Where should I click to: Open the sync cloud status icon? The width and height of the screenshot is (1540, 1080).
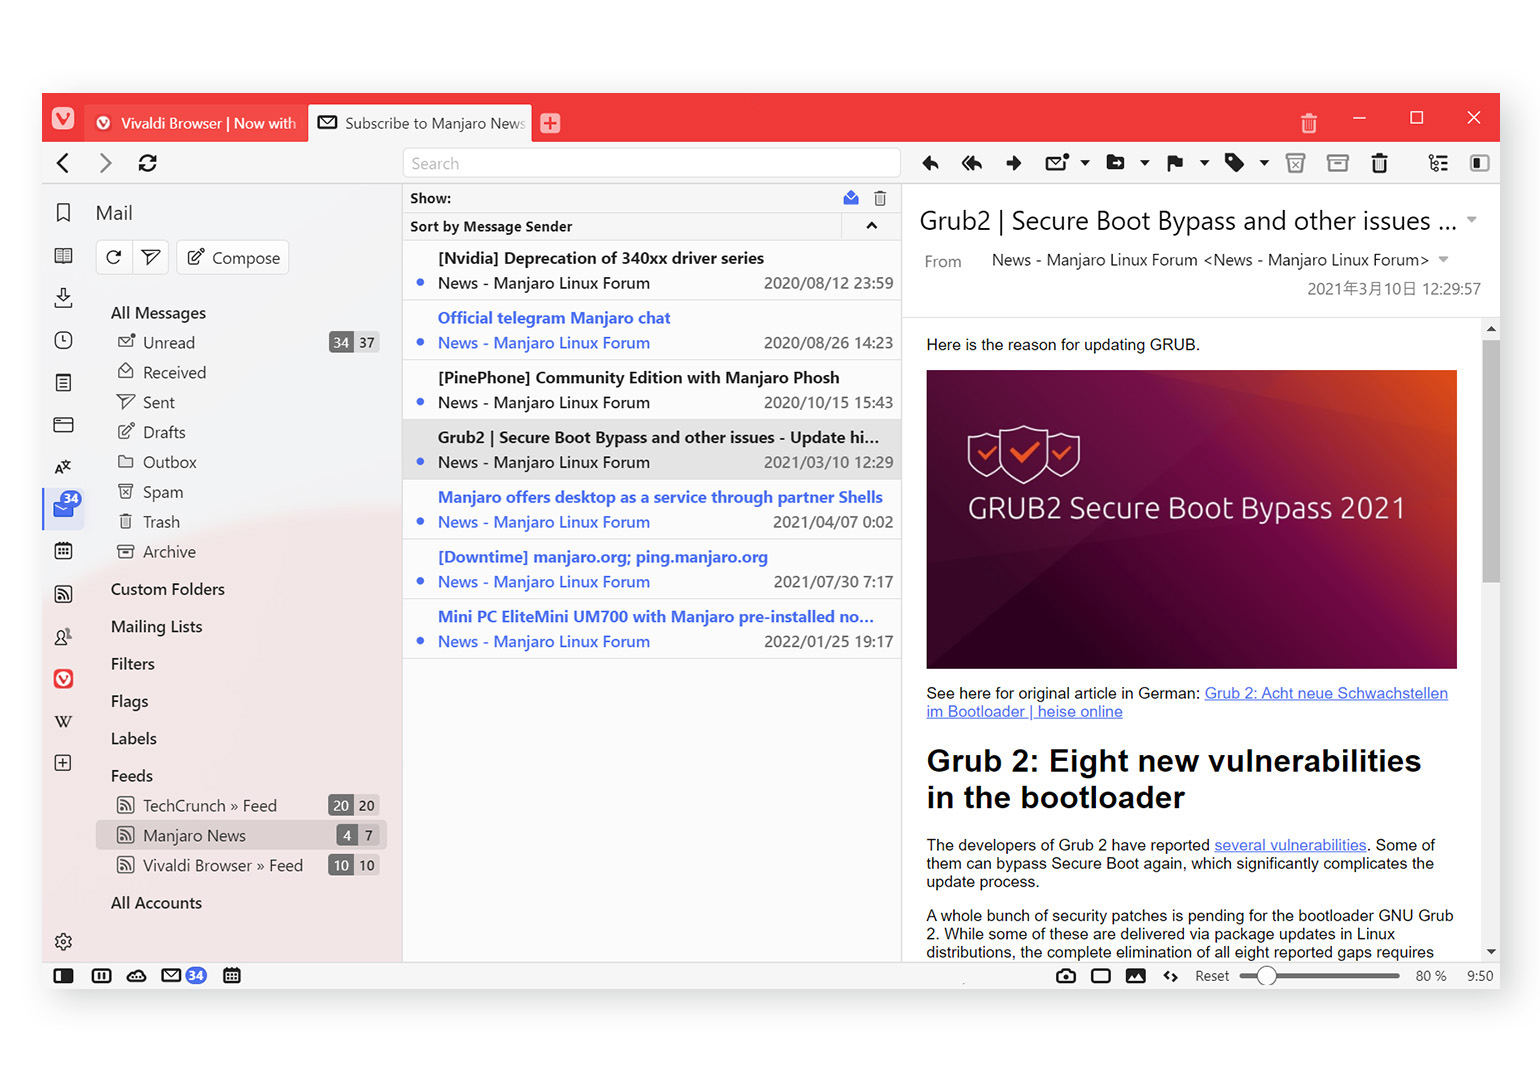point(136,976)
